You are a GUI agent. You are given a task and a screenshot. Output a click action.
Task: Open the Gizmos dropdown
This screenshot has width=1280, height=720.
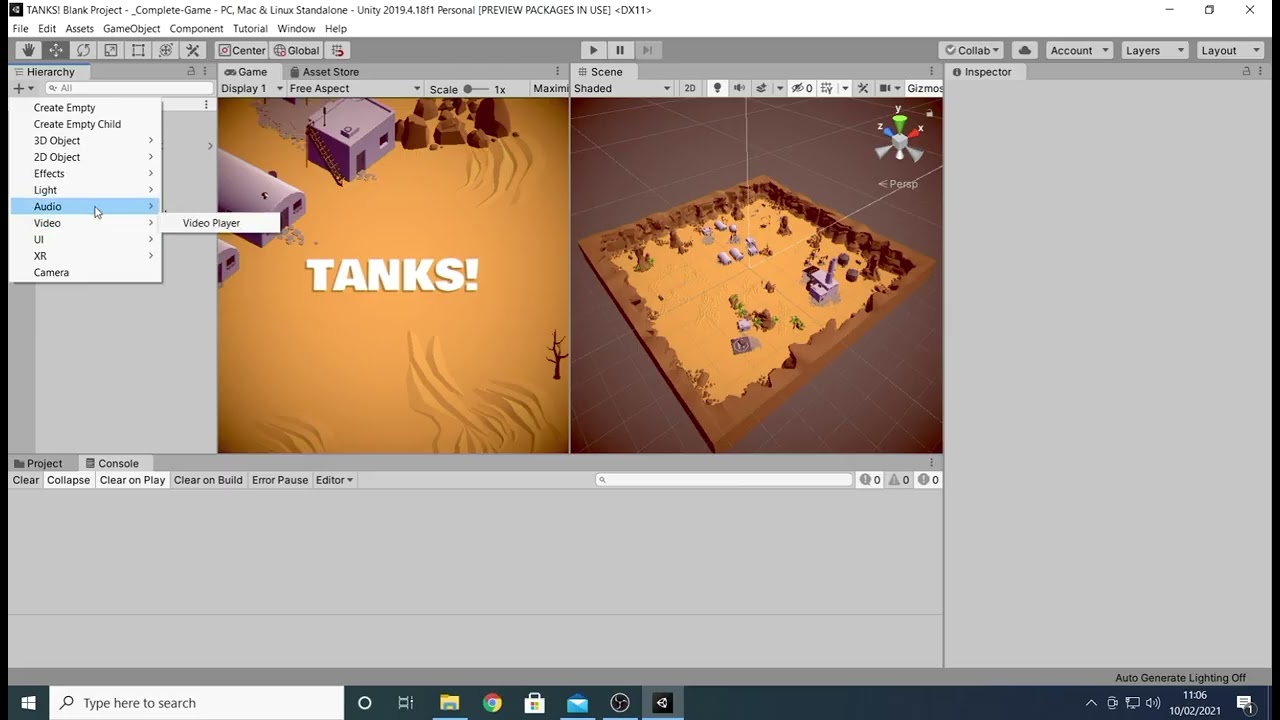coord(924,88)
